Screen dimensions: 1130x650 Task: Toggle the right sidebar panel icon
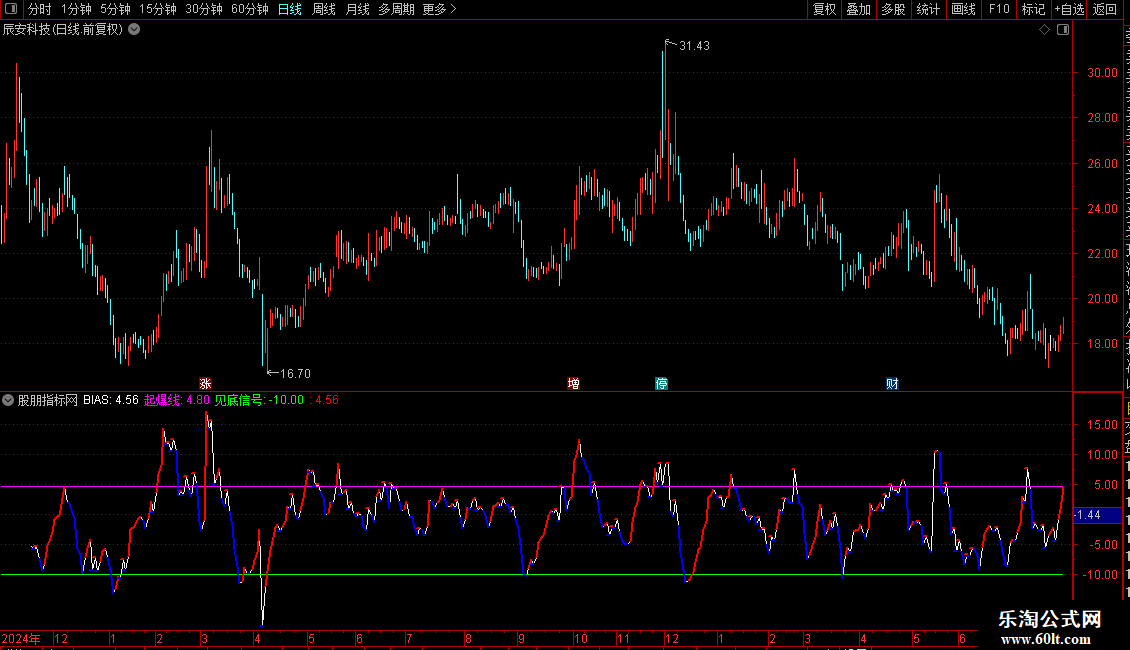(x=1063, y=30)
